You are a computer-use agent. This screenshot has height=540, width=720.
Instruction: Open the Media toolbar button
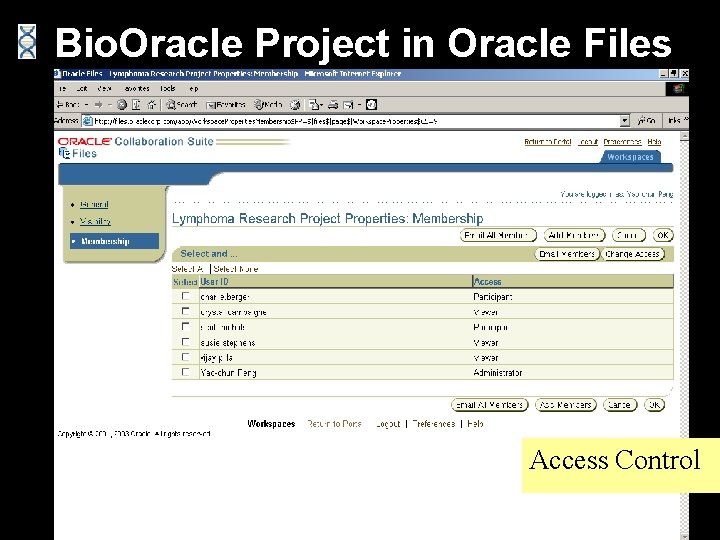[268, 105]
